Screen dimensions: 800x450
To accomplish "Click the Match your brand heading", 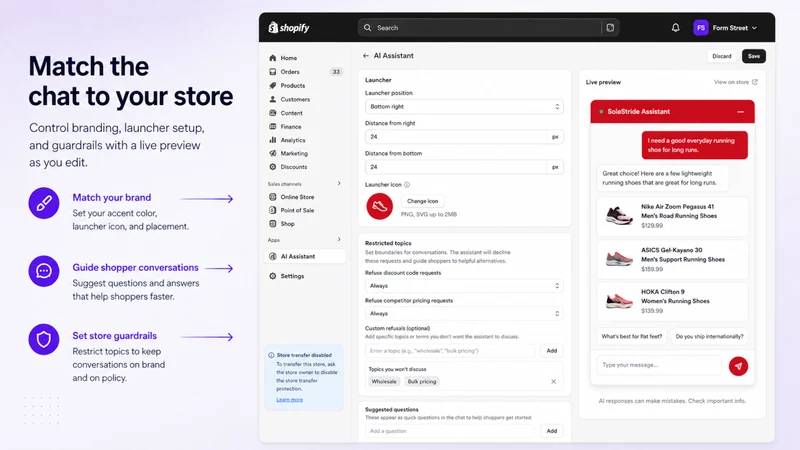I will [x=112, y=197].
